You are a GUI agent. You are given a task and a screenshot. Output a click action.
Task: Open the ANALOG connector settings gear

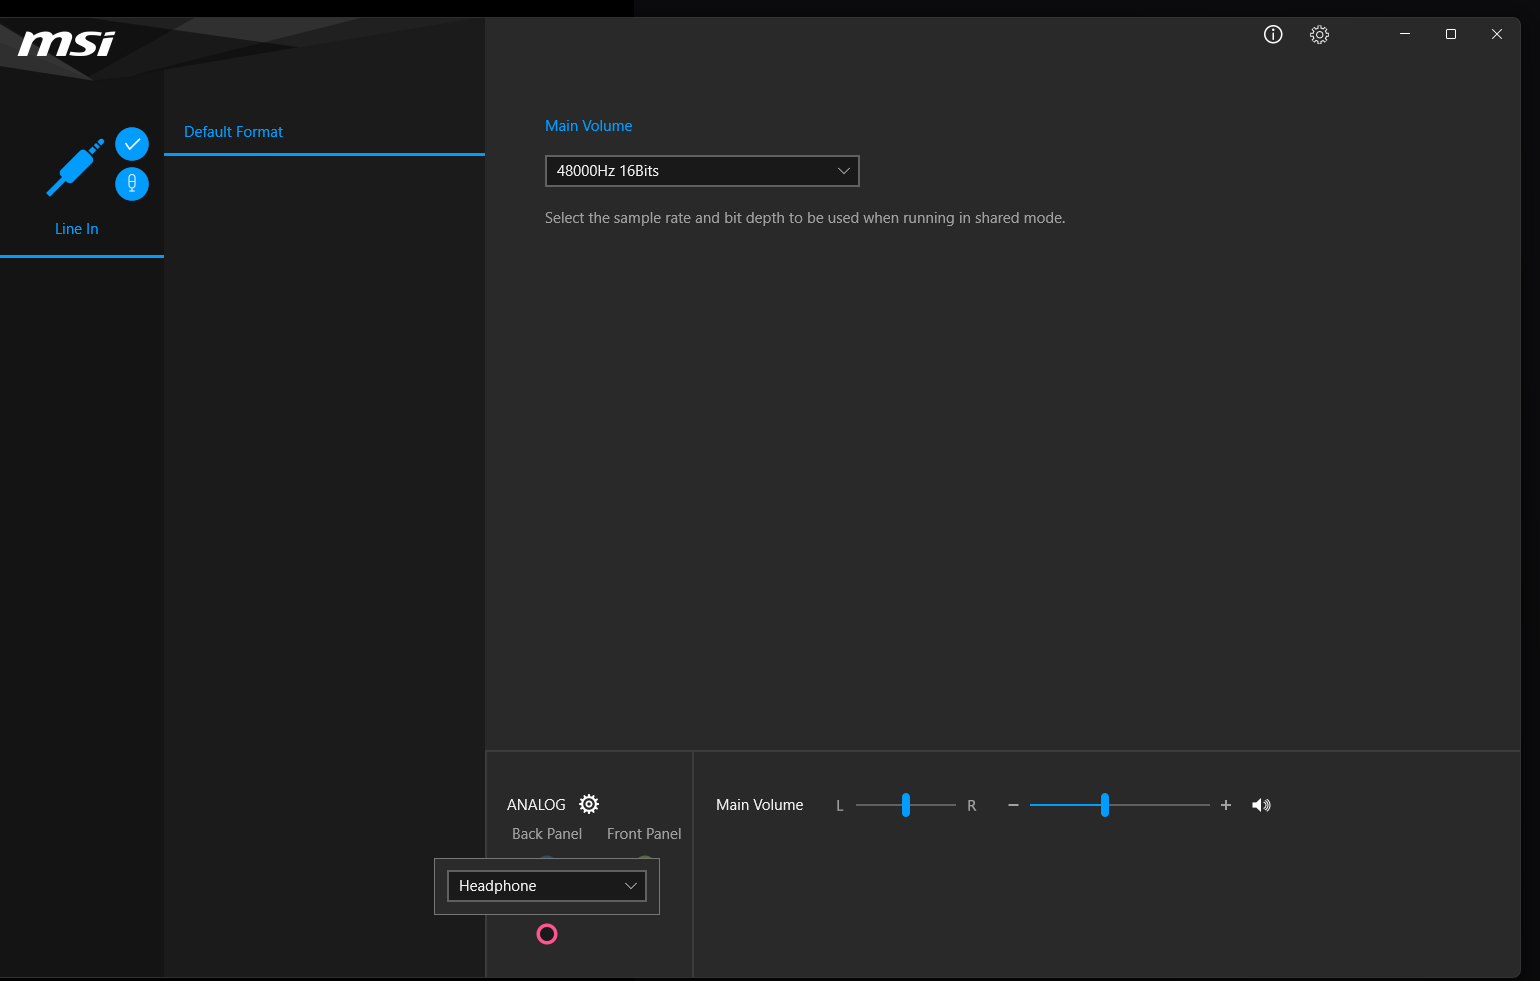(589, 804)
